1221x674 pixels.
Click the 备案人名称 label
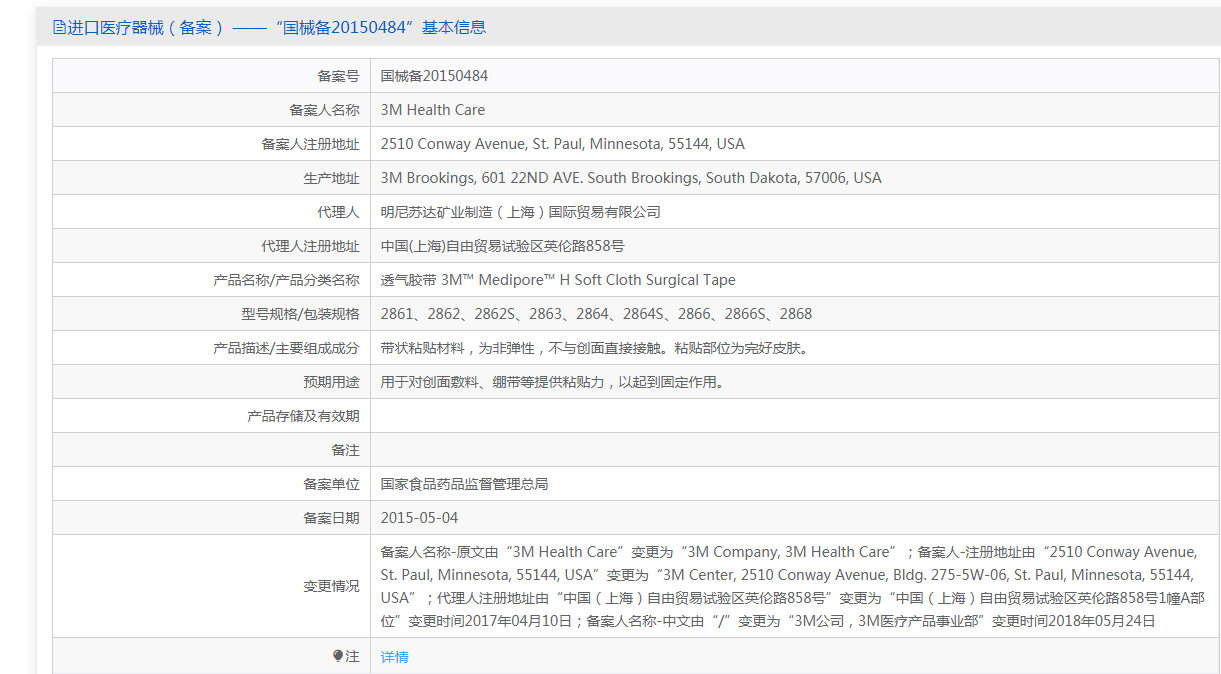pos(324,110)
